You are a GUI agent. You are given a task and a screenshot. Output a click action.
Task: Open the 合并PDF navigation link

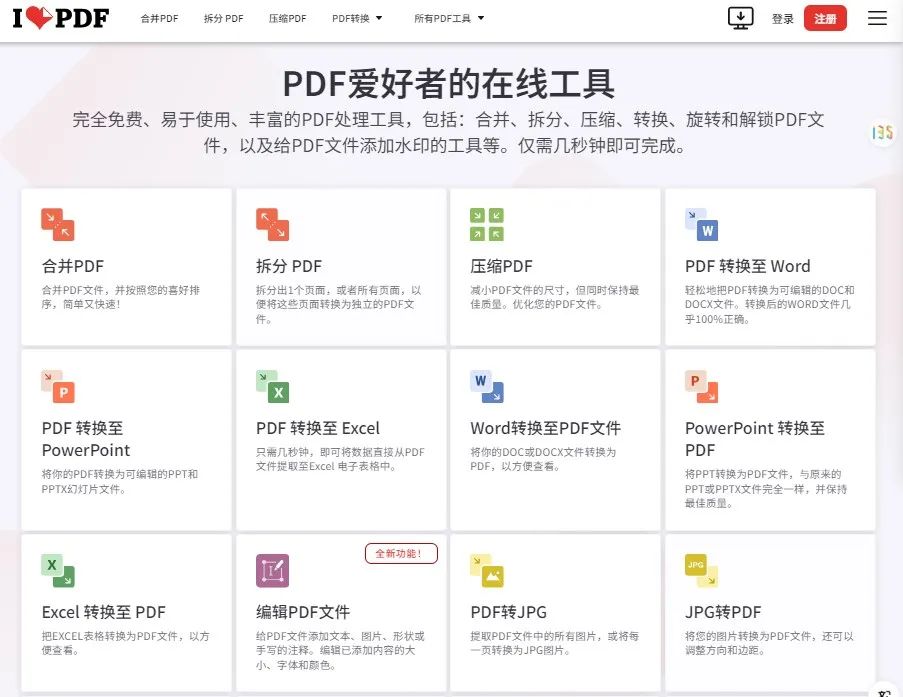[x=160, y=18]
